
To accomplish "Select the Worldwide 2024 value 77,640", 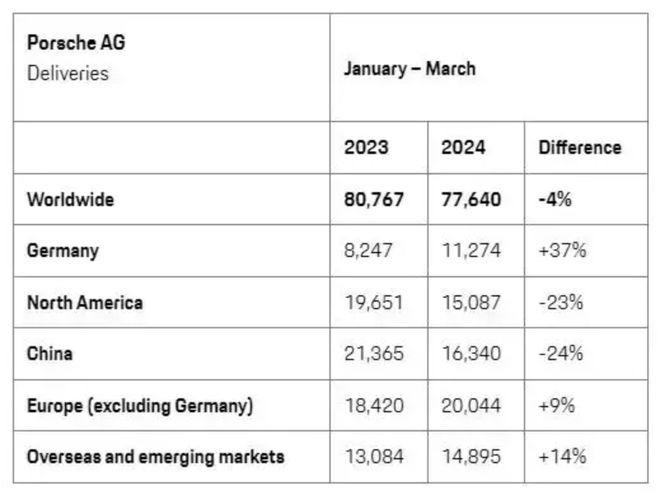I will [471, 200].
